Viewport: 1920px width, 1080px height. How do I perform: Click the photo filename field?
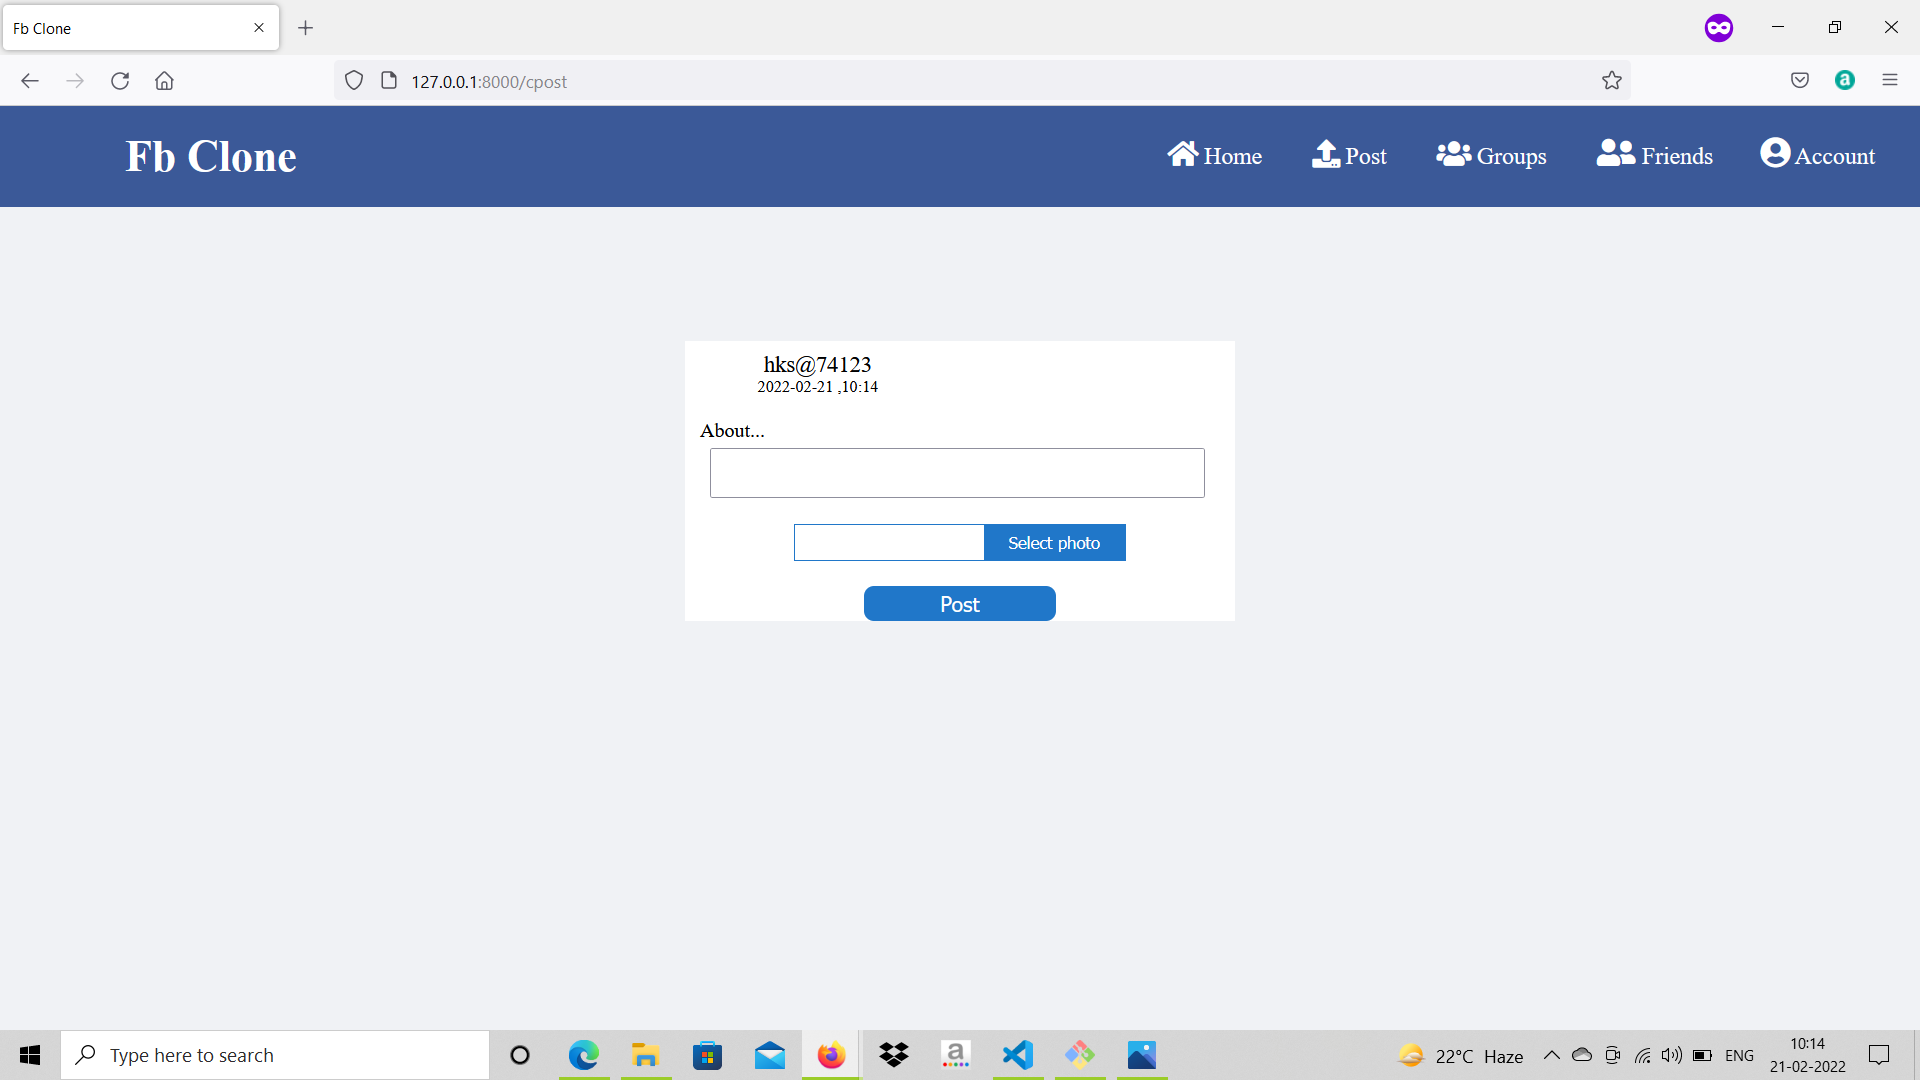point(889,543)
